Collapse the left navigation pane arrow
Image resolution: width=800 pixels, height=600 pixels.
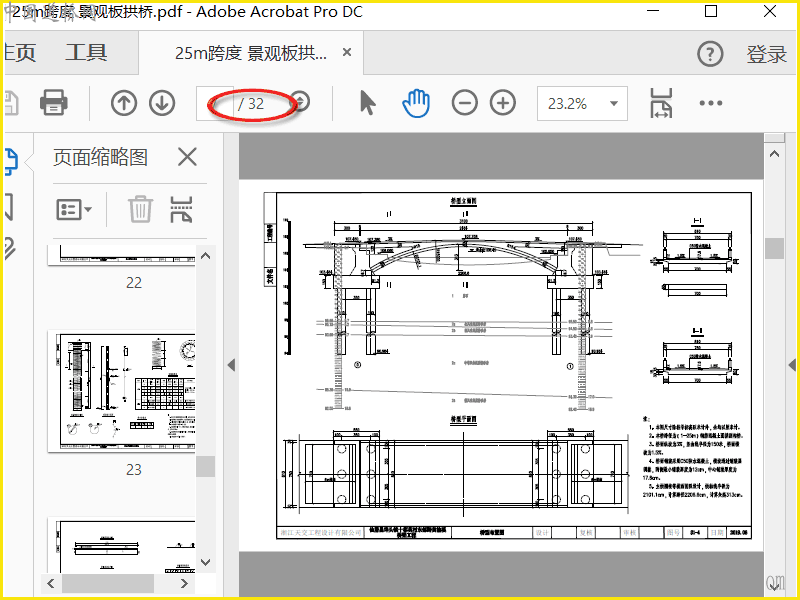tap(231, 365)
